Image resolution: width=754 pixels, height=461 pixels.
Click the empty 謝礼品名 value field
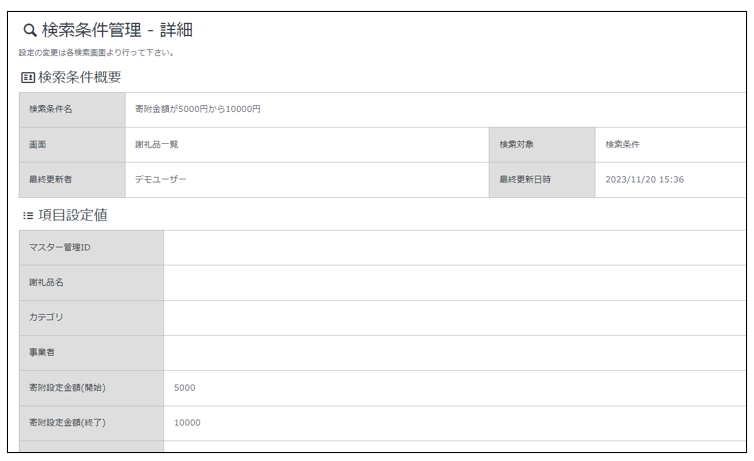point(455,283)
